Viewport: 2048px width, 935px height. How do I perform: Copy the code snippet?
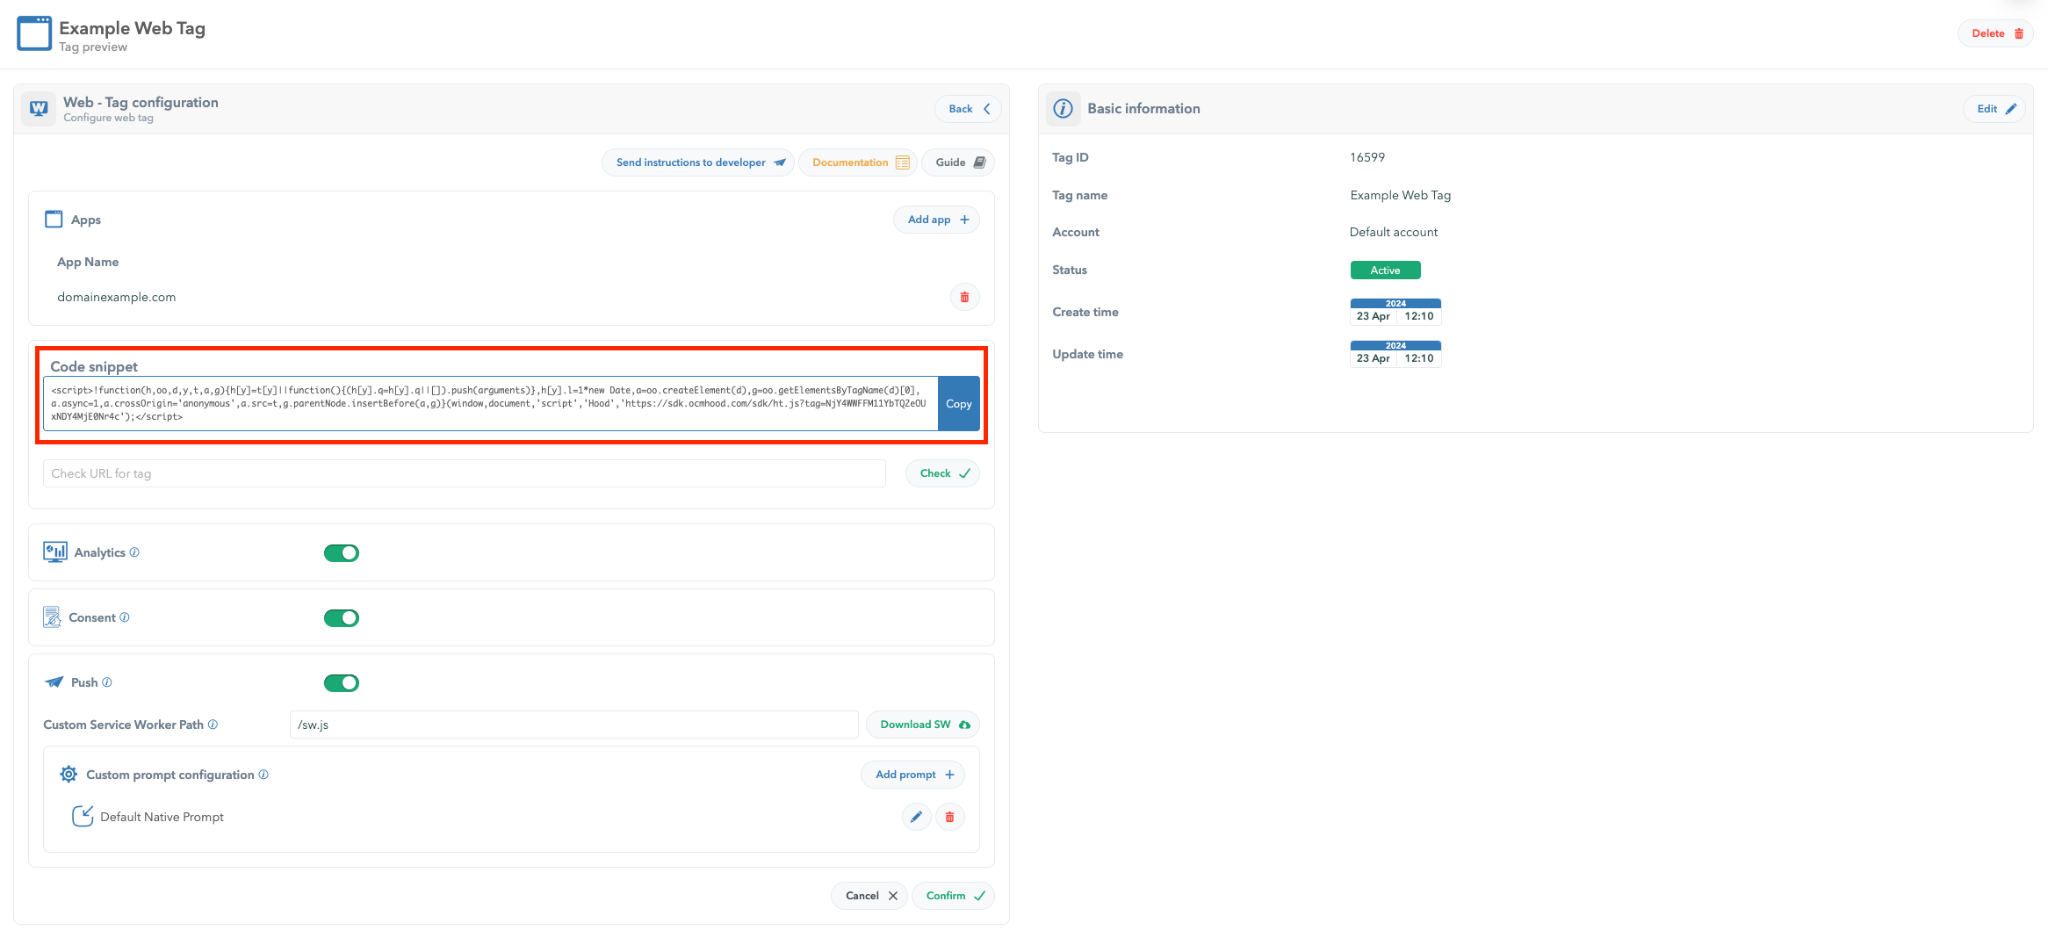[x=958, y=404]
